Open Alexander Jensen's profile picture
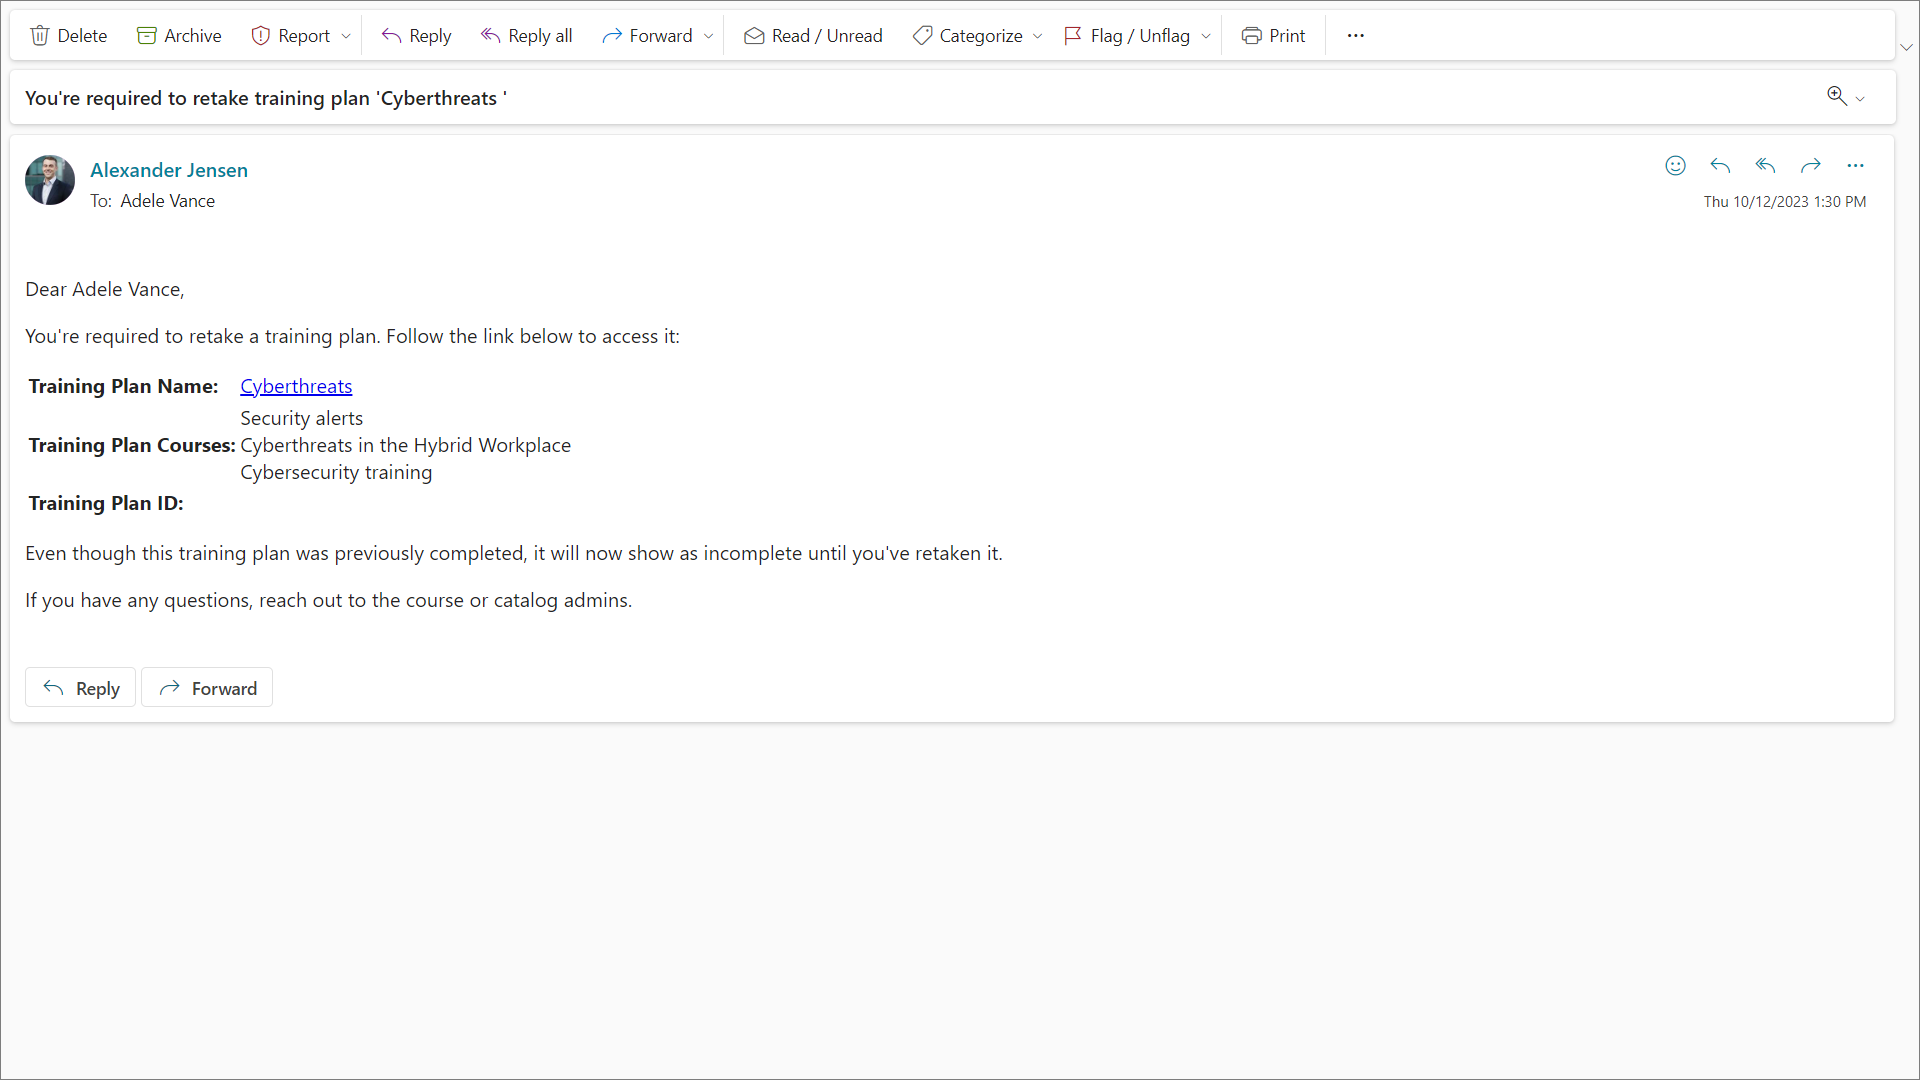This screenshot has width=1920, height=1080. click(x=50, y=180)
